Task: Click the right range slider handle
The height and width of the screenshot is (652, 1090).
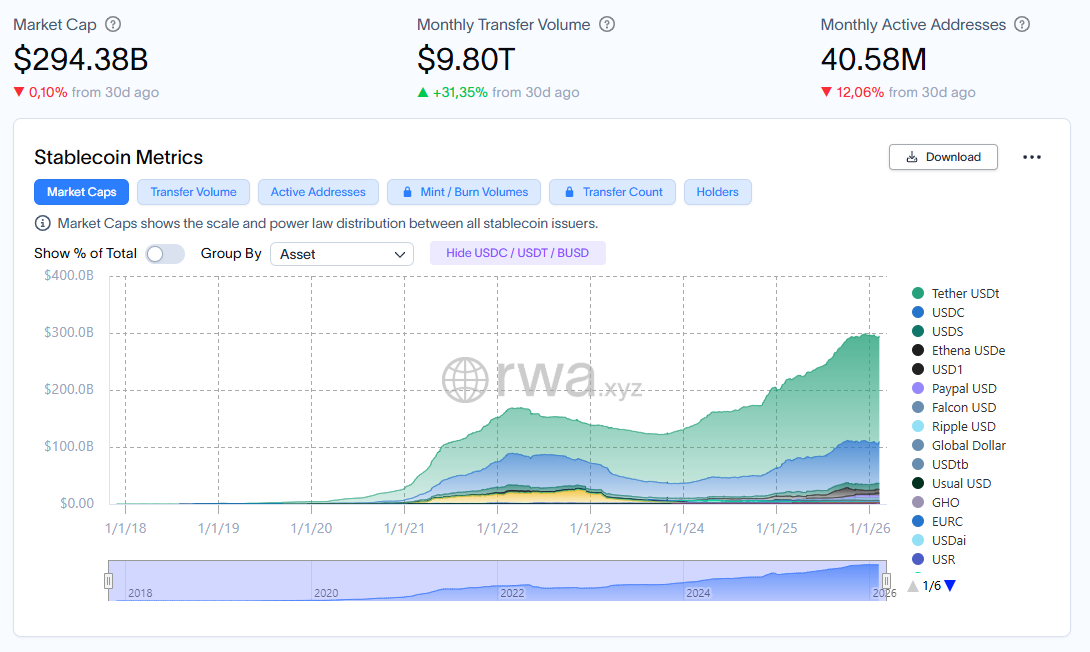Action: tap(886, 580)
